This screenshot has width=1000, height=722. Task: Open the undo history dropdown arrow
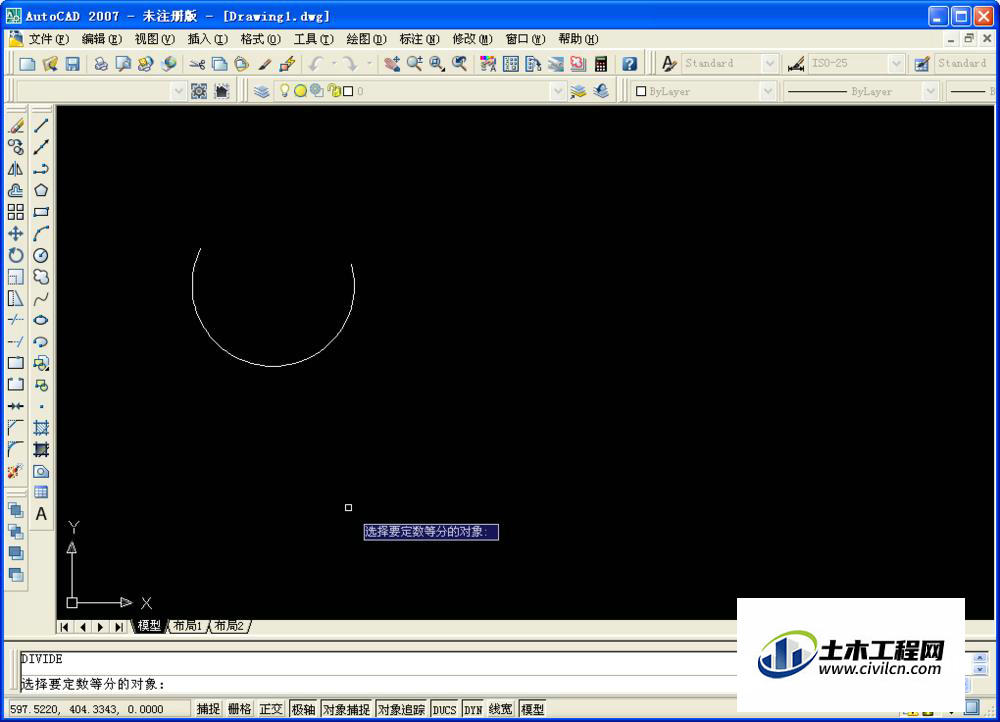(x=334, y=63)
